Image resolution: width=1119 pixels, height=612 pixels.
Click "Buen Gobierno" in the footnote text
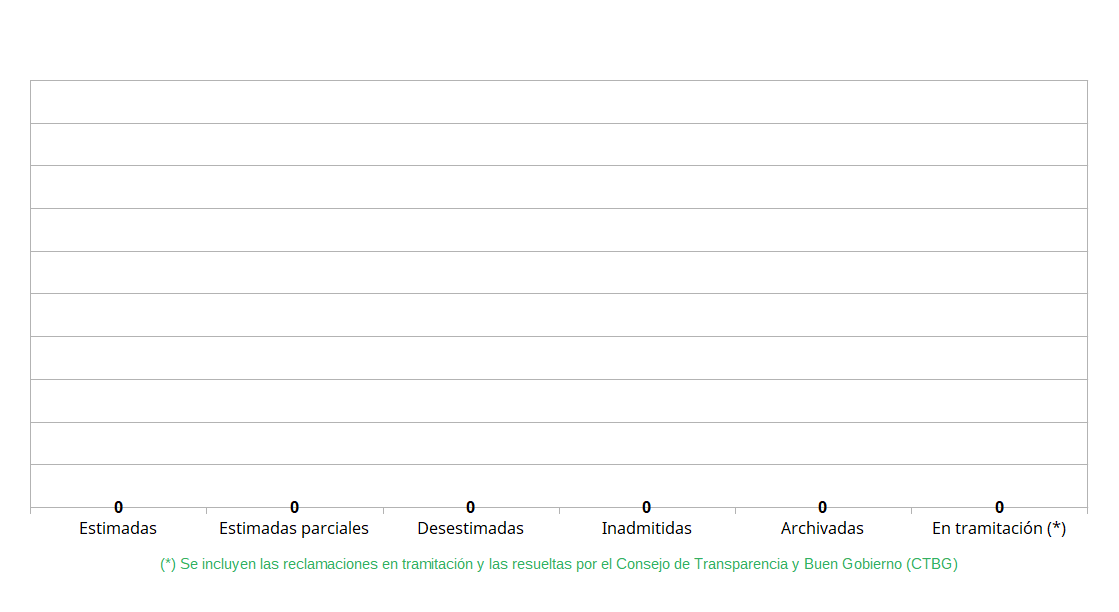point(852,564)
